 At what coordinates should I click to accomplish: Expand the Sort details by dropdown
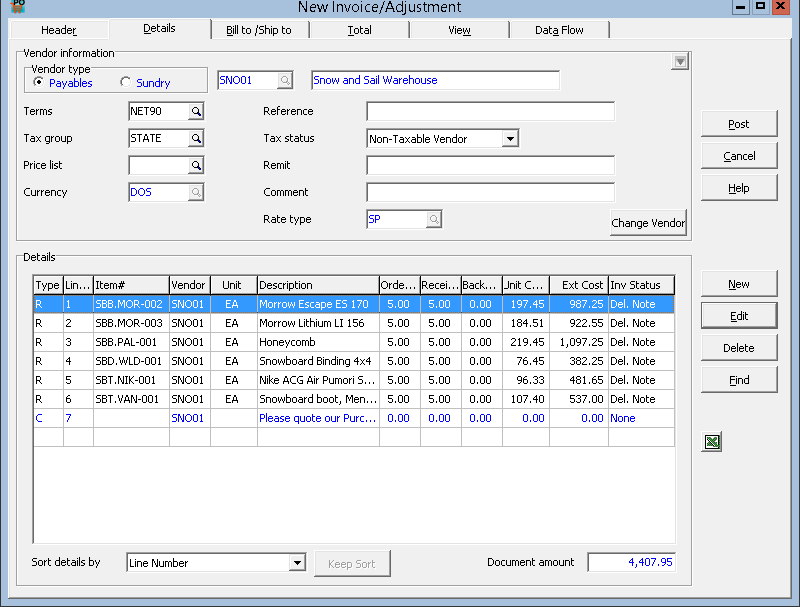click(x=296, y=563)
